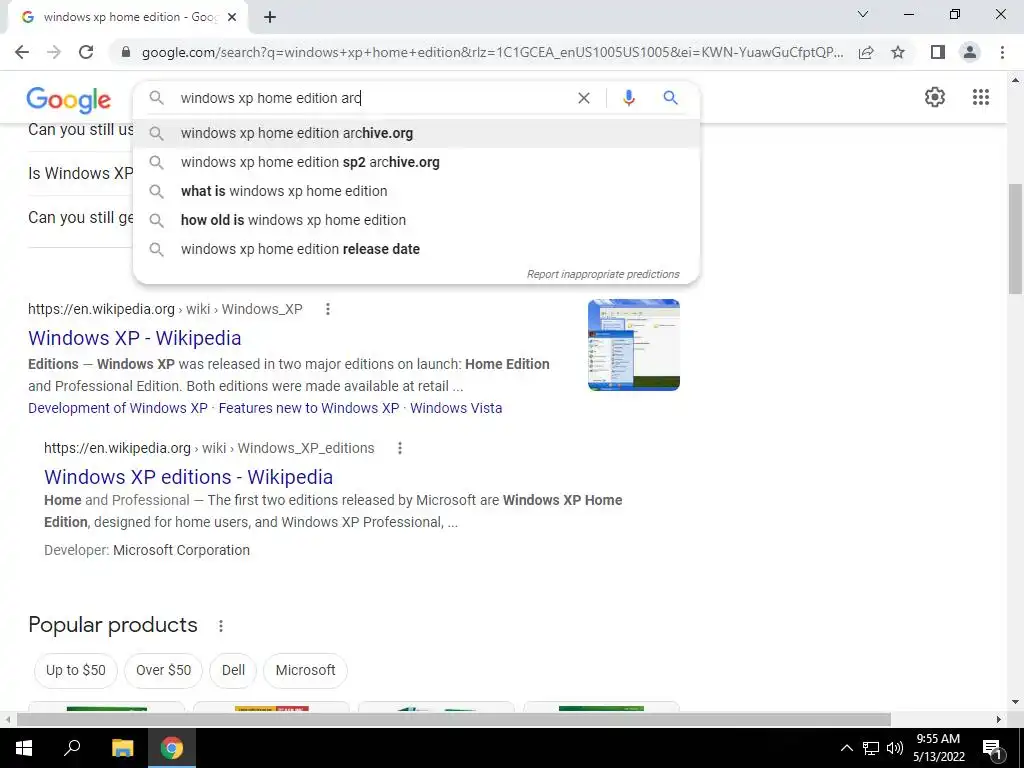Click the address bar URL

(492, 52)
